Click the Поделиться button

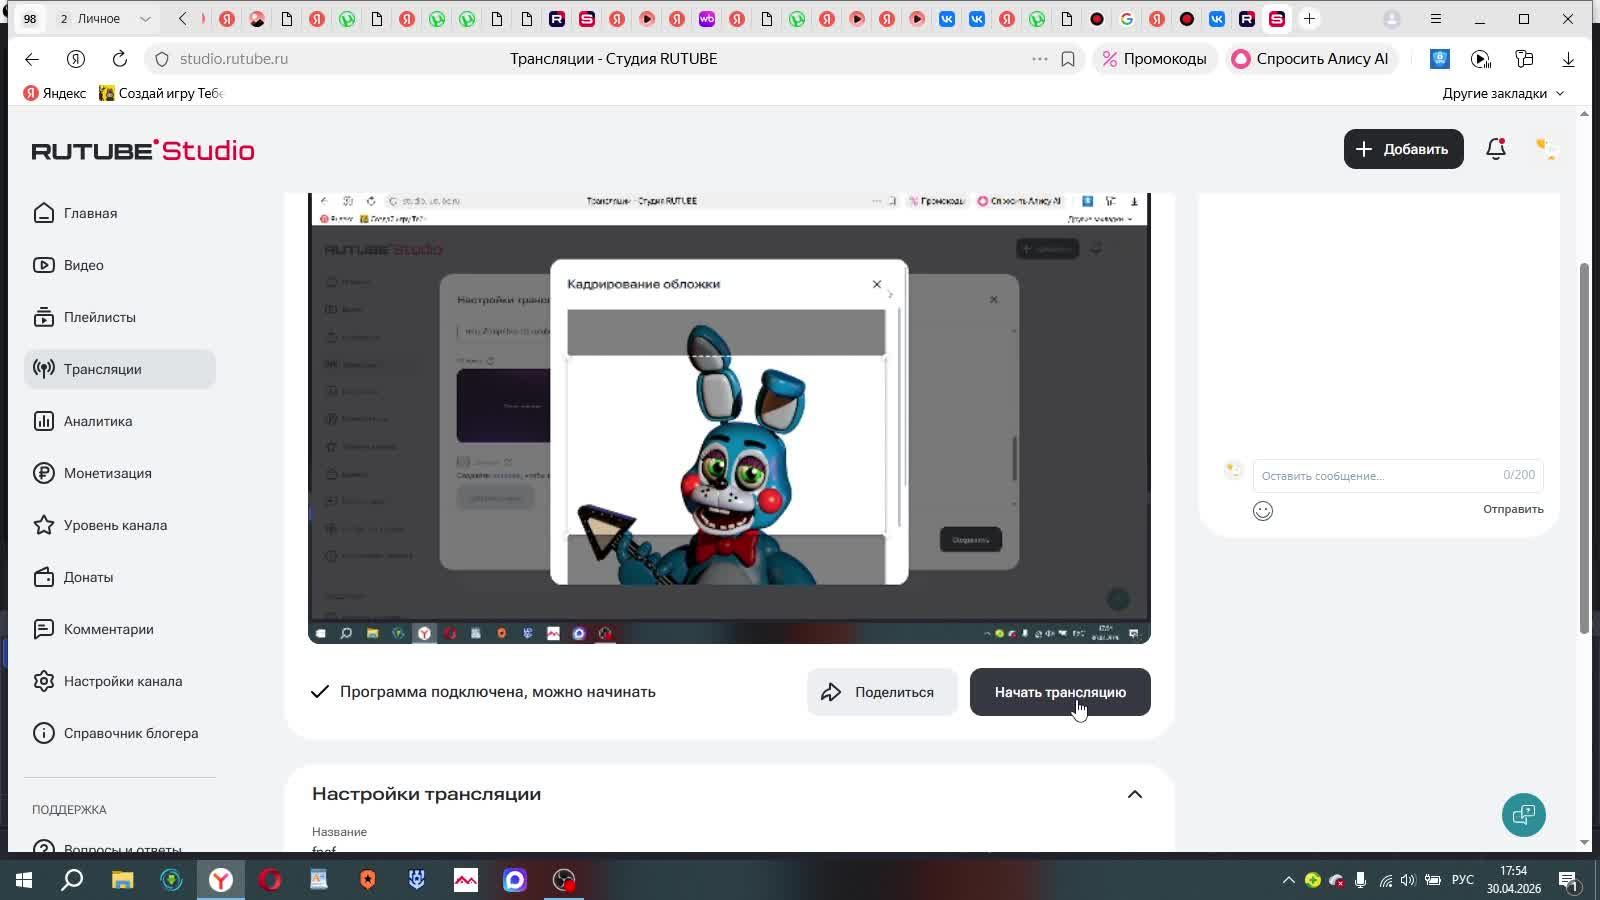(x=881, y=692)
